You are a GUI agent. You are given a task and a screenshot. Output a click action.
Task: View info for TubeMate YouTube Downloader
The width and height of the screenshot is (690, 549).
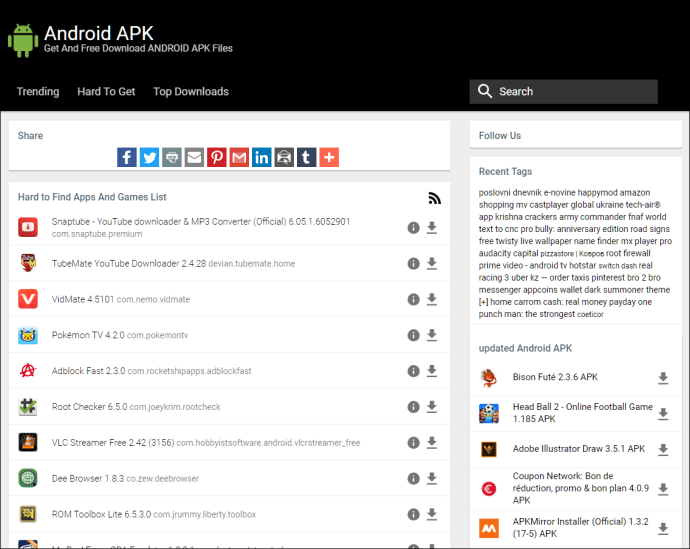coord(413,264)
